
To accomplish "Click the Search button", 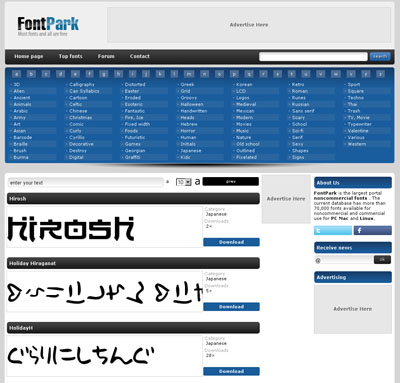I will point(380,57).
